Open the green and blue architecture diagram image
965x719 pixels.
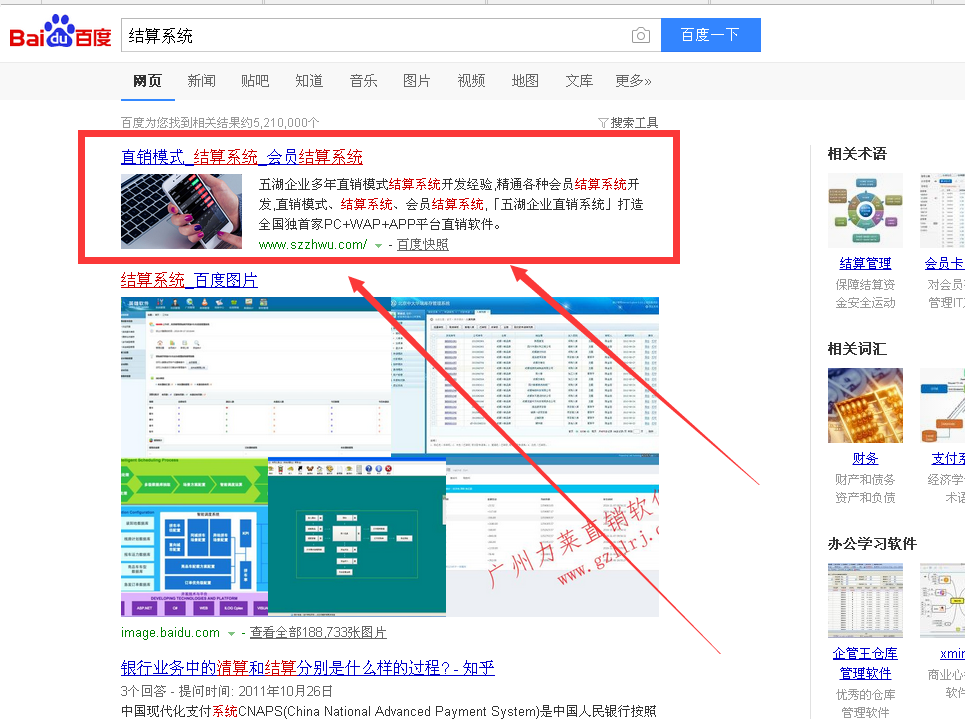coord(194,537)
